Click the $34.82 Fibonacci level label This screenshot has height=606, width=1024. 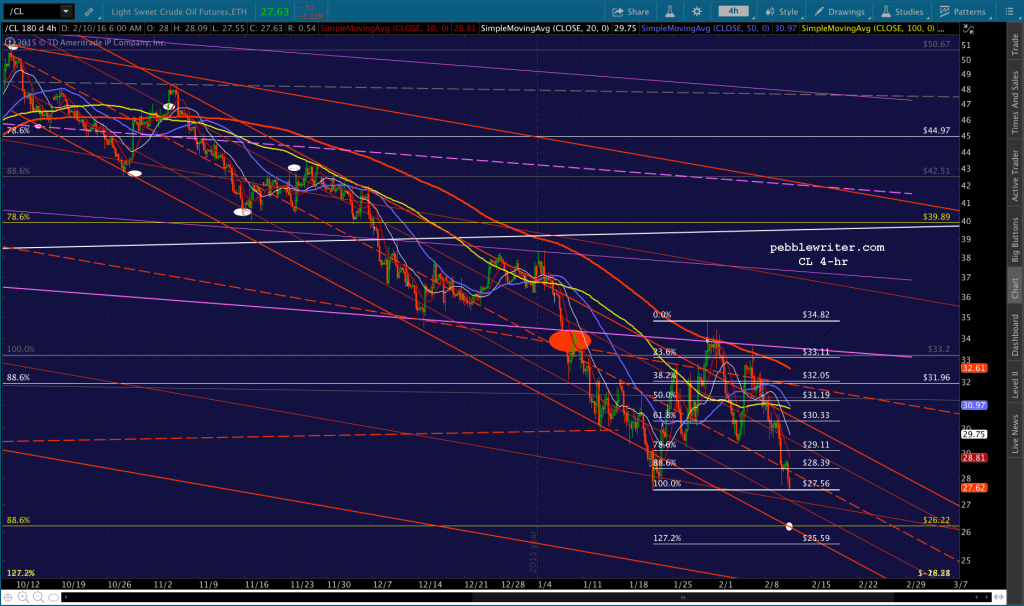click(x=816, y=315)
